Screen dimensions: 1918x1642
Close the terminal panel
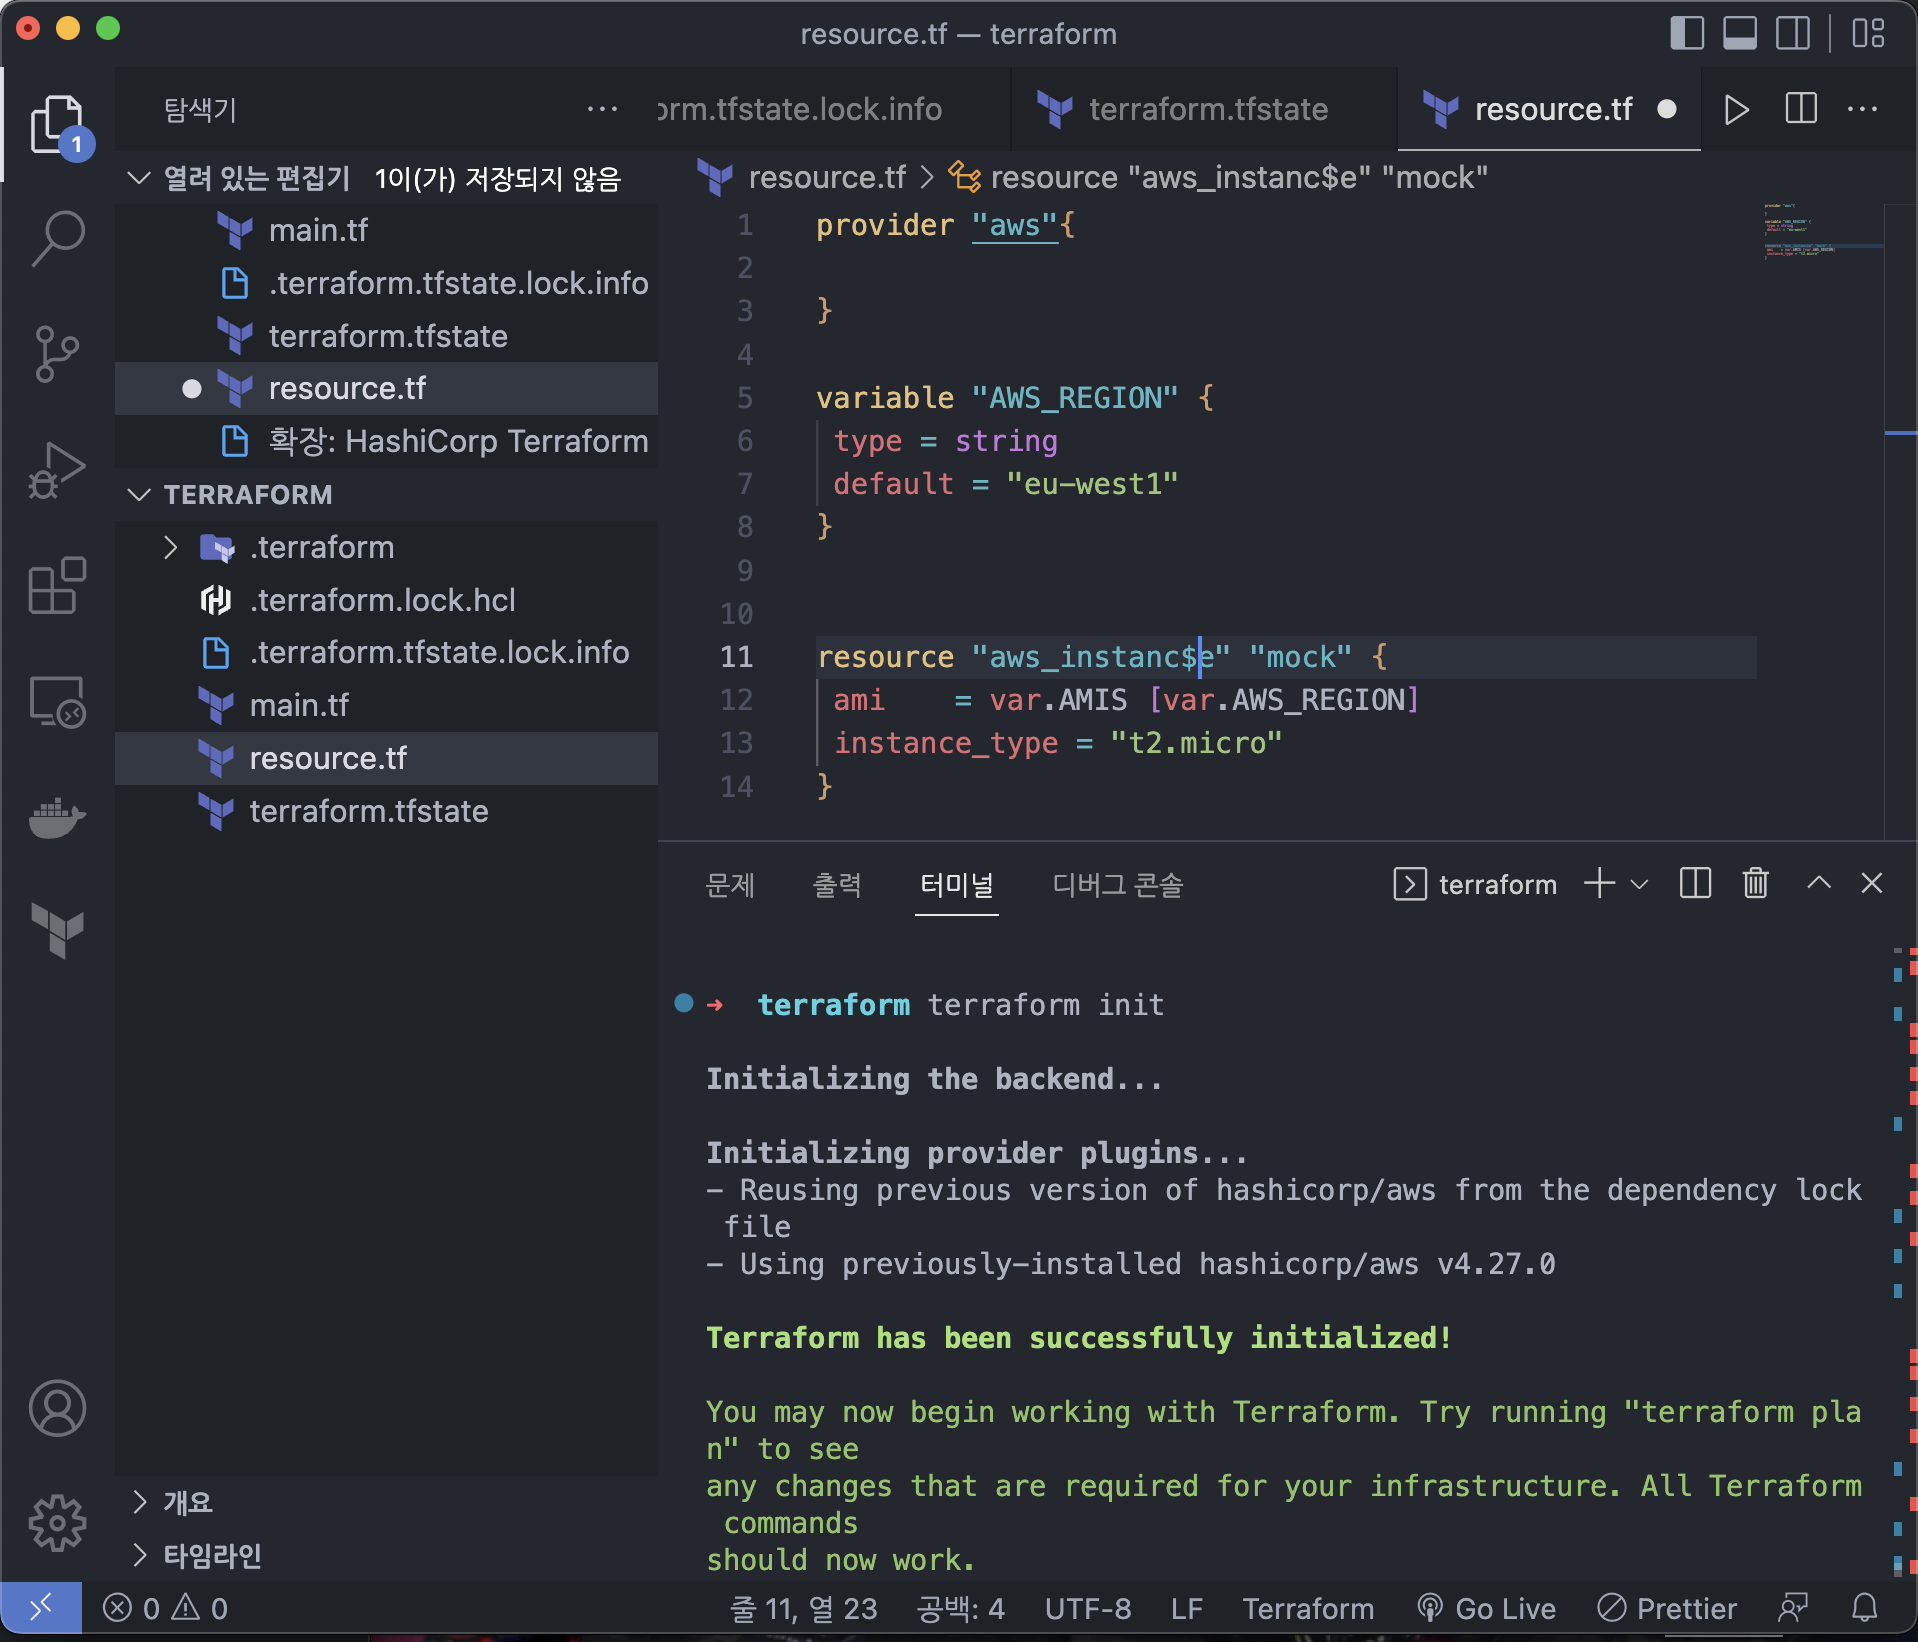(x=1872, y=884)
